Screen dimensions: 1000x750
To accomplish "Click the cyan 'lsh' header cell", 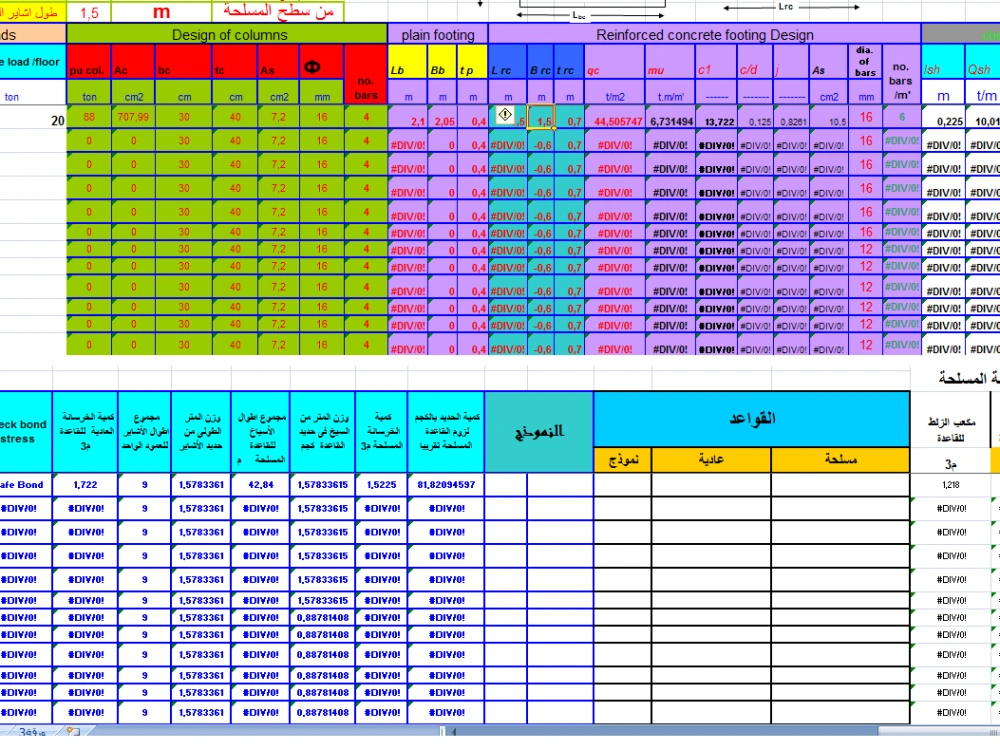I will (943, 62).
